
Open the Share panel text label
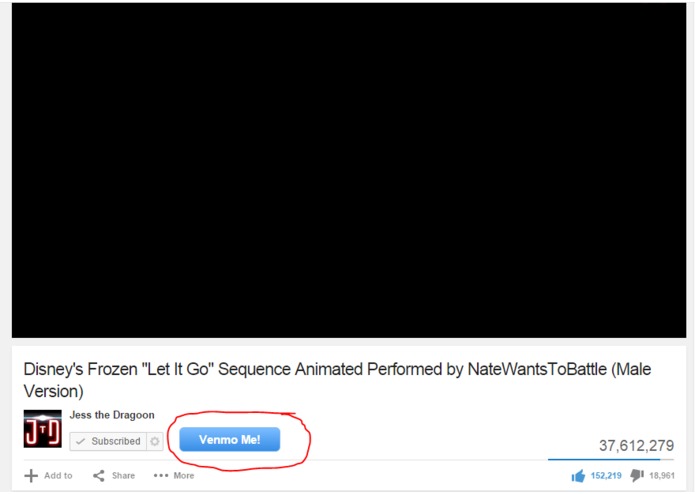tap(123, 476)
